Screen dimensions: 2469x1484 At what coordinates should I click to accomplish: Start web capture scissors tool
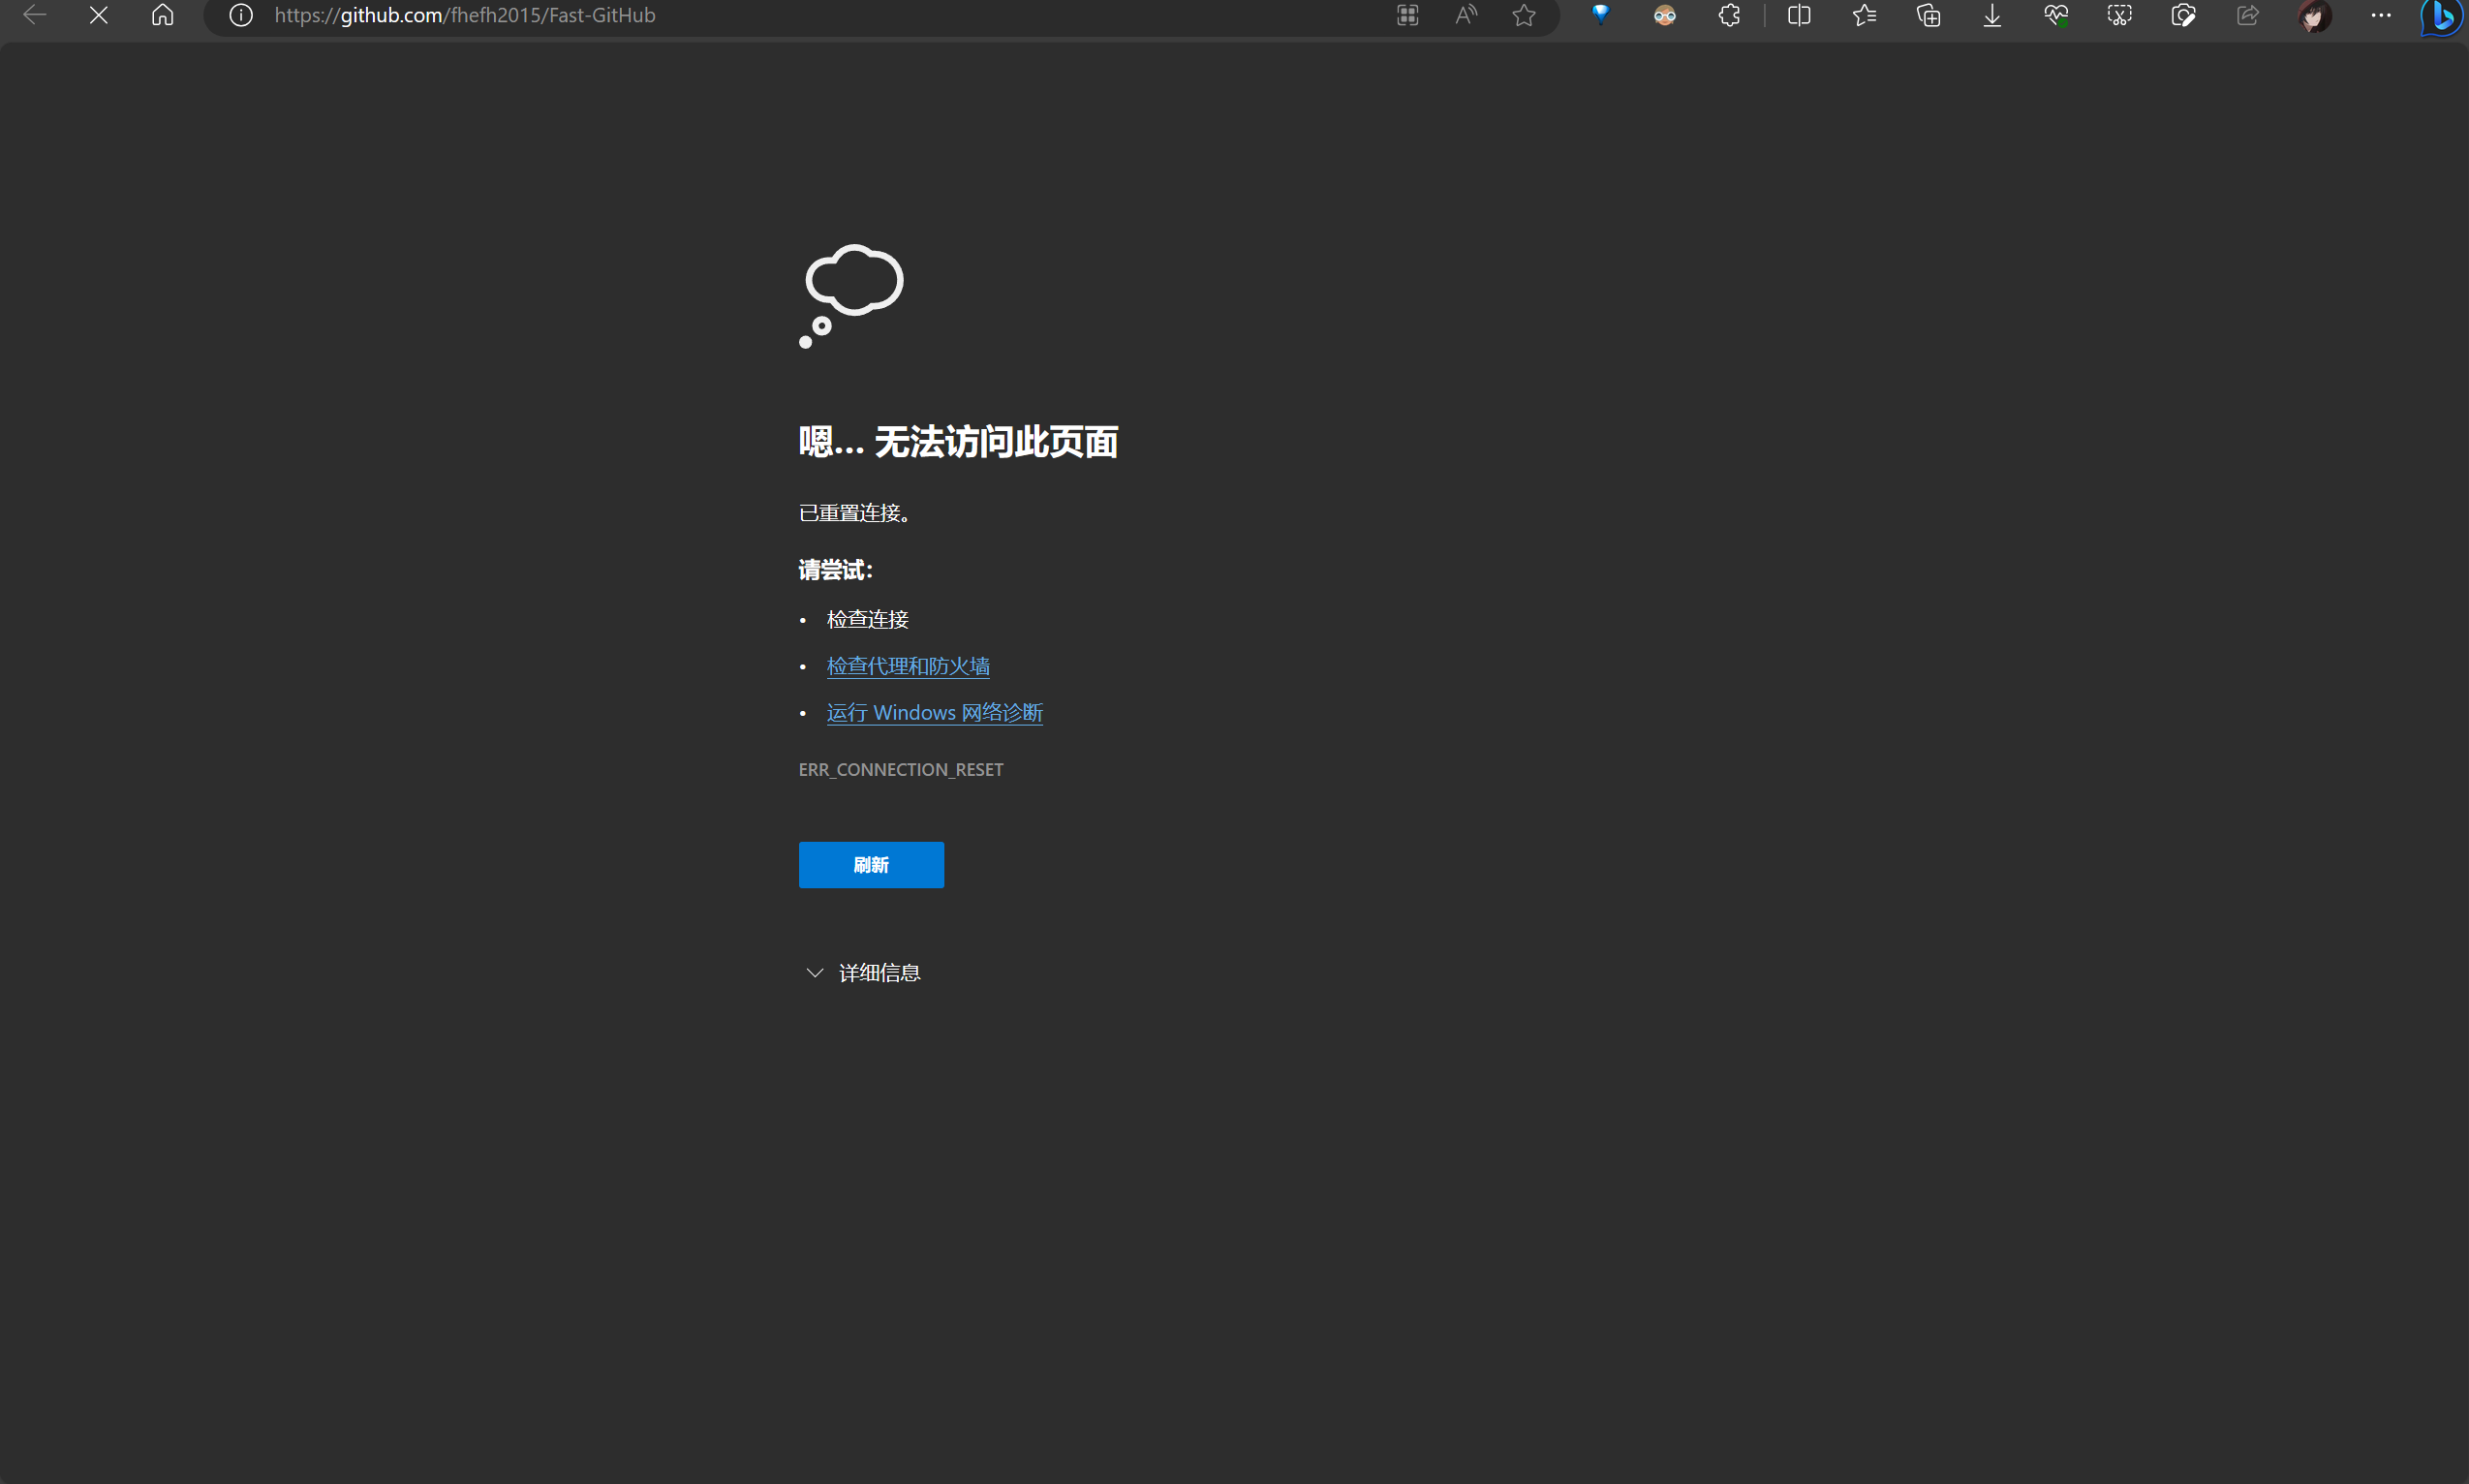[x=2119, y=15]
